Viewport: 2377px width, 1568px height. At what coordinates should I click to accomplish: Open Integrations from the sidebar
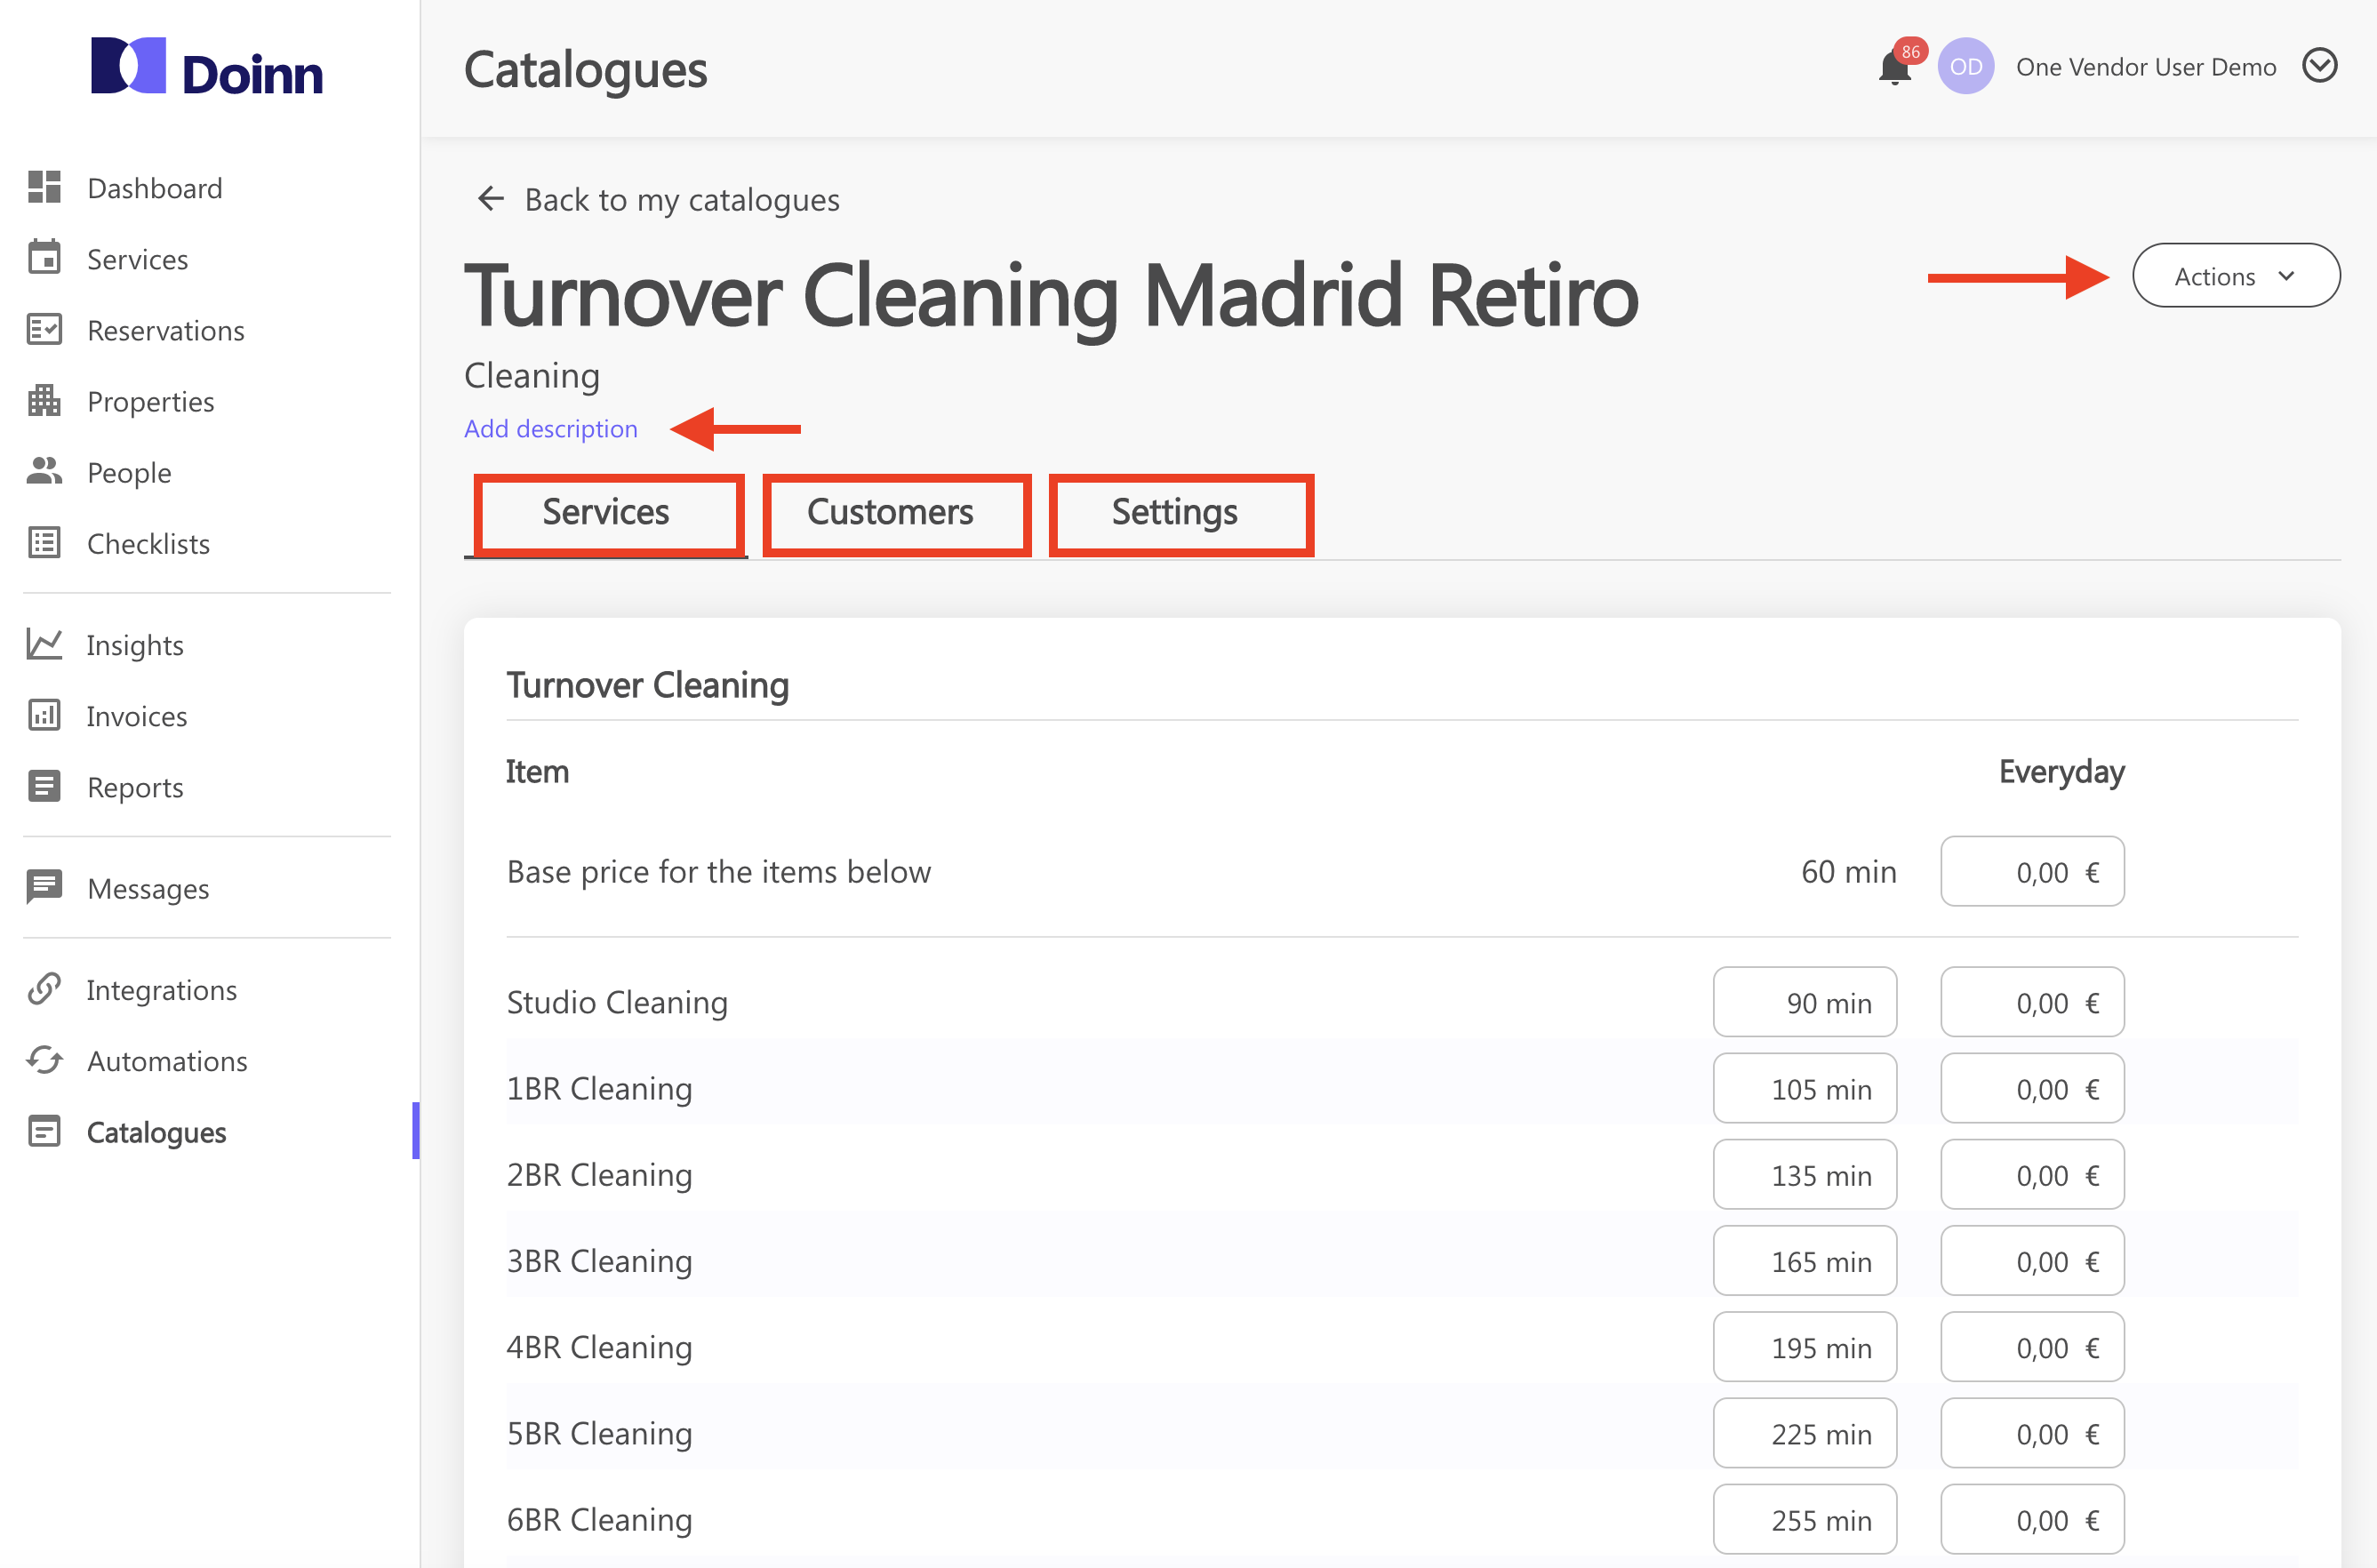pos(162,990)
